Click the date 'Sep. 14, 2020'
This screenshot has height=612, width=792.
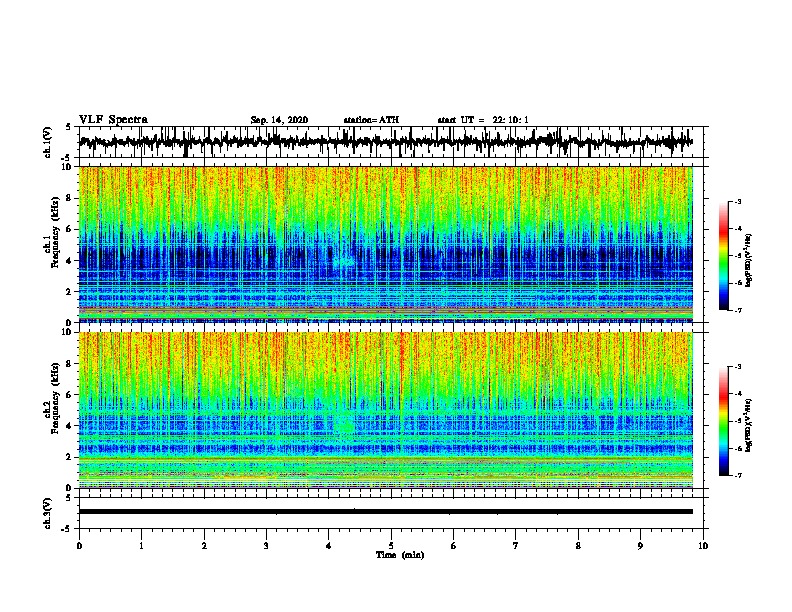pyautogui.click(x=279, y=120)
